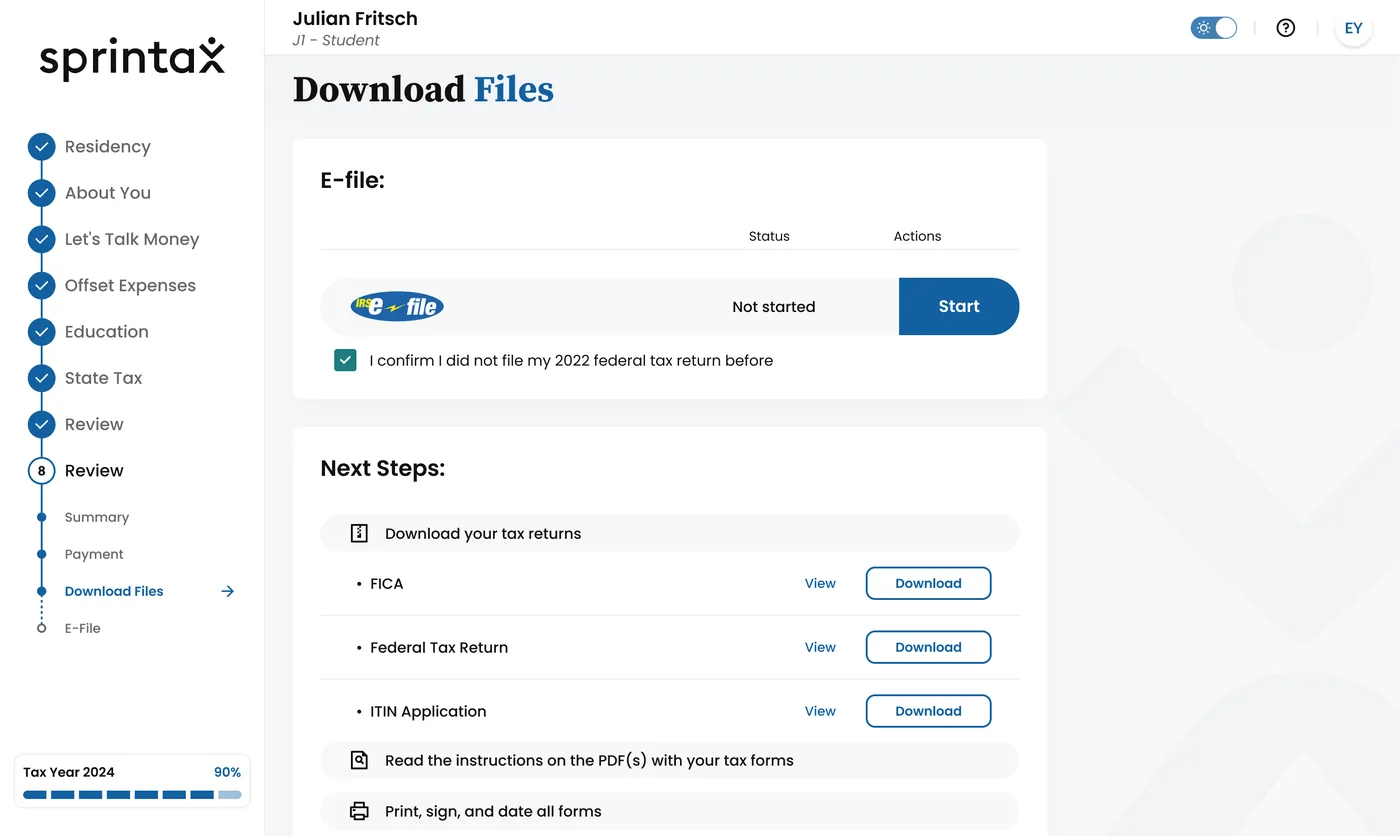
Task: Click the checkmark icon beside State Tax
Action: coord(41,378)
